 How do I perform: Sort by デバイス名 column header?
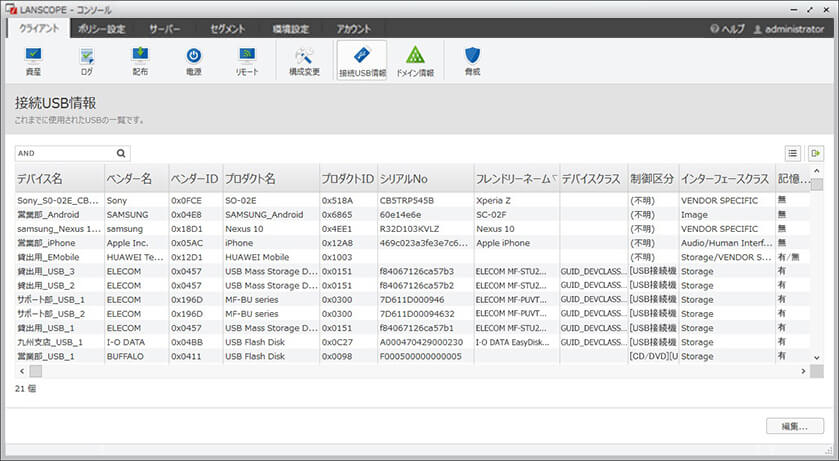tap(59, 179)
